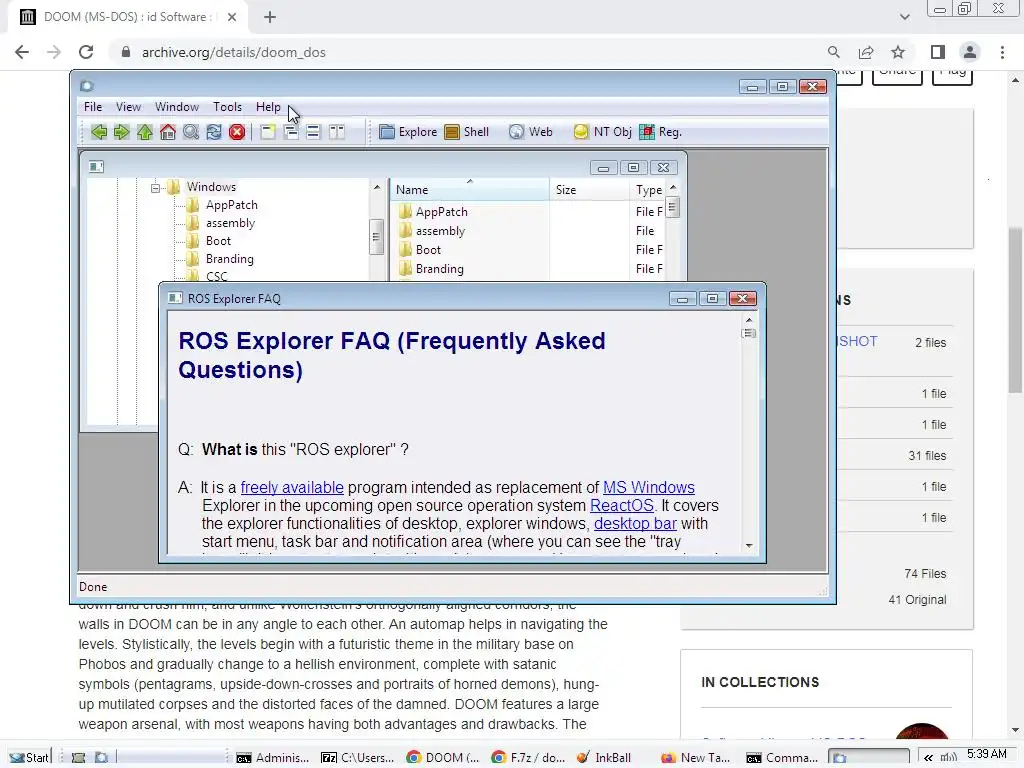Select assembly folder in tree pane
Screen dimensions: 1024x768
230,223
